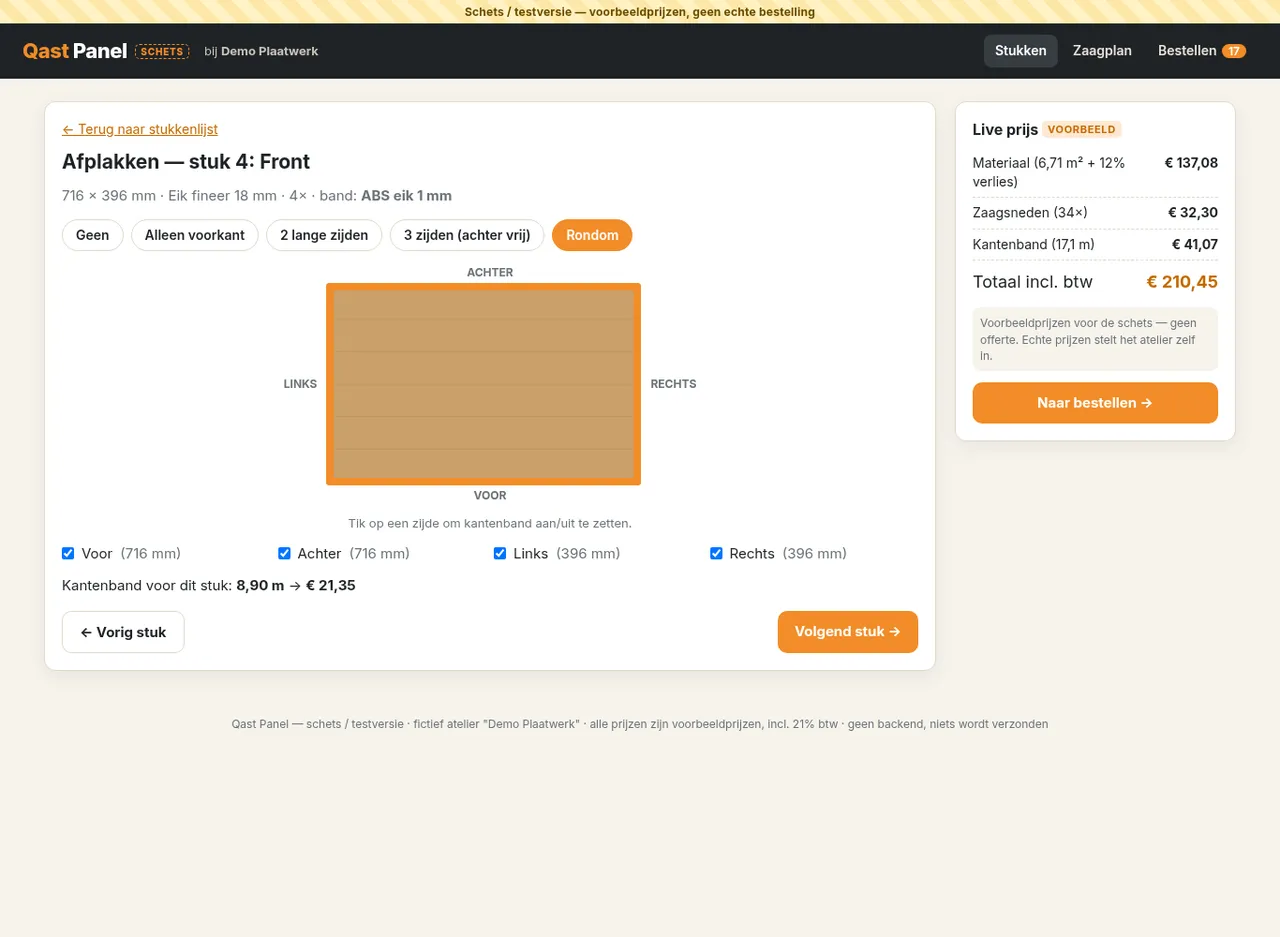The height and width of the screenshot is (937, 1280).
Task: Choose the Alleen voorkant preset
Action: pos(195,235)
